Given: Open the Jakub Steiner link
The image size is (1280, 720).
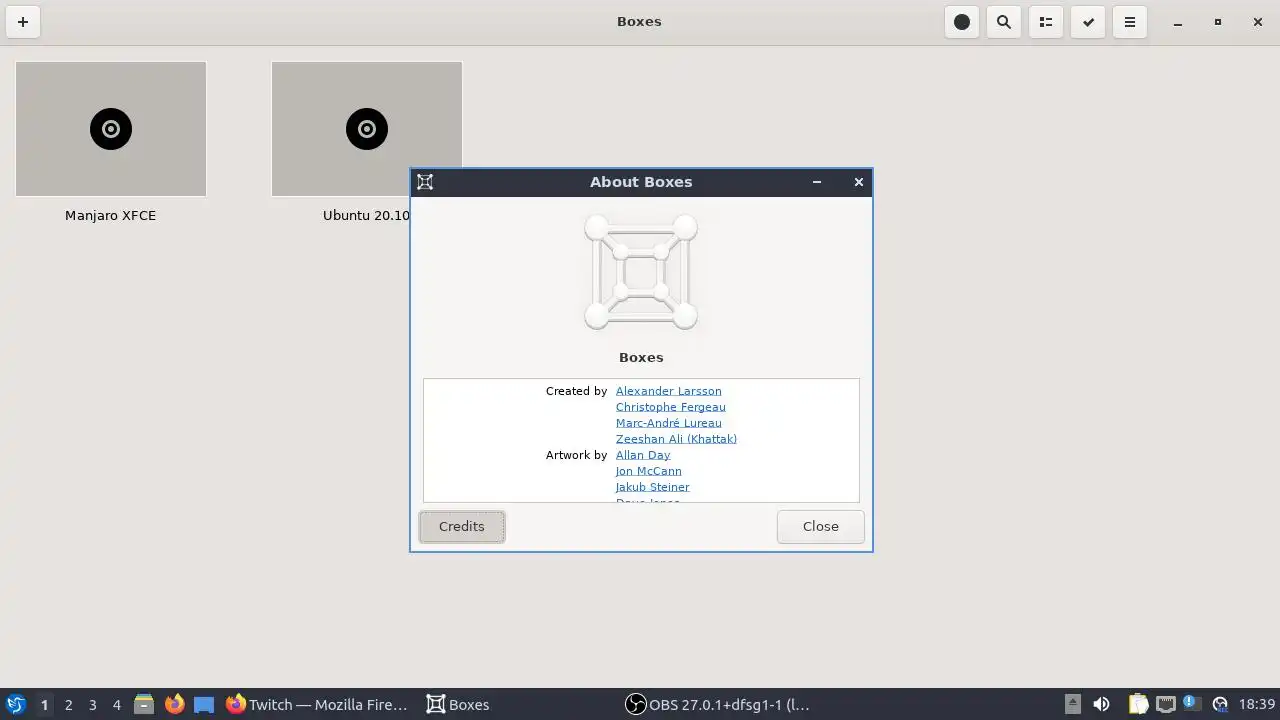Looking at the screenshot, I should [652, 487].
